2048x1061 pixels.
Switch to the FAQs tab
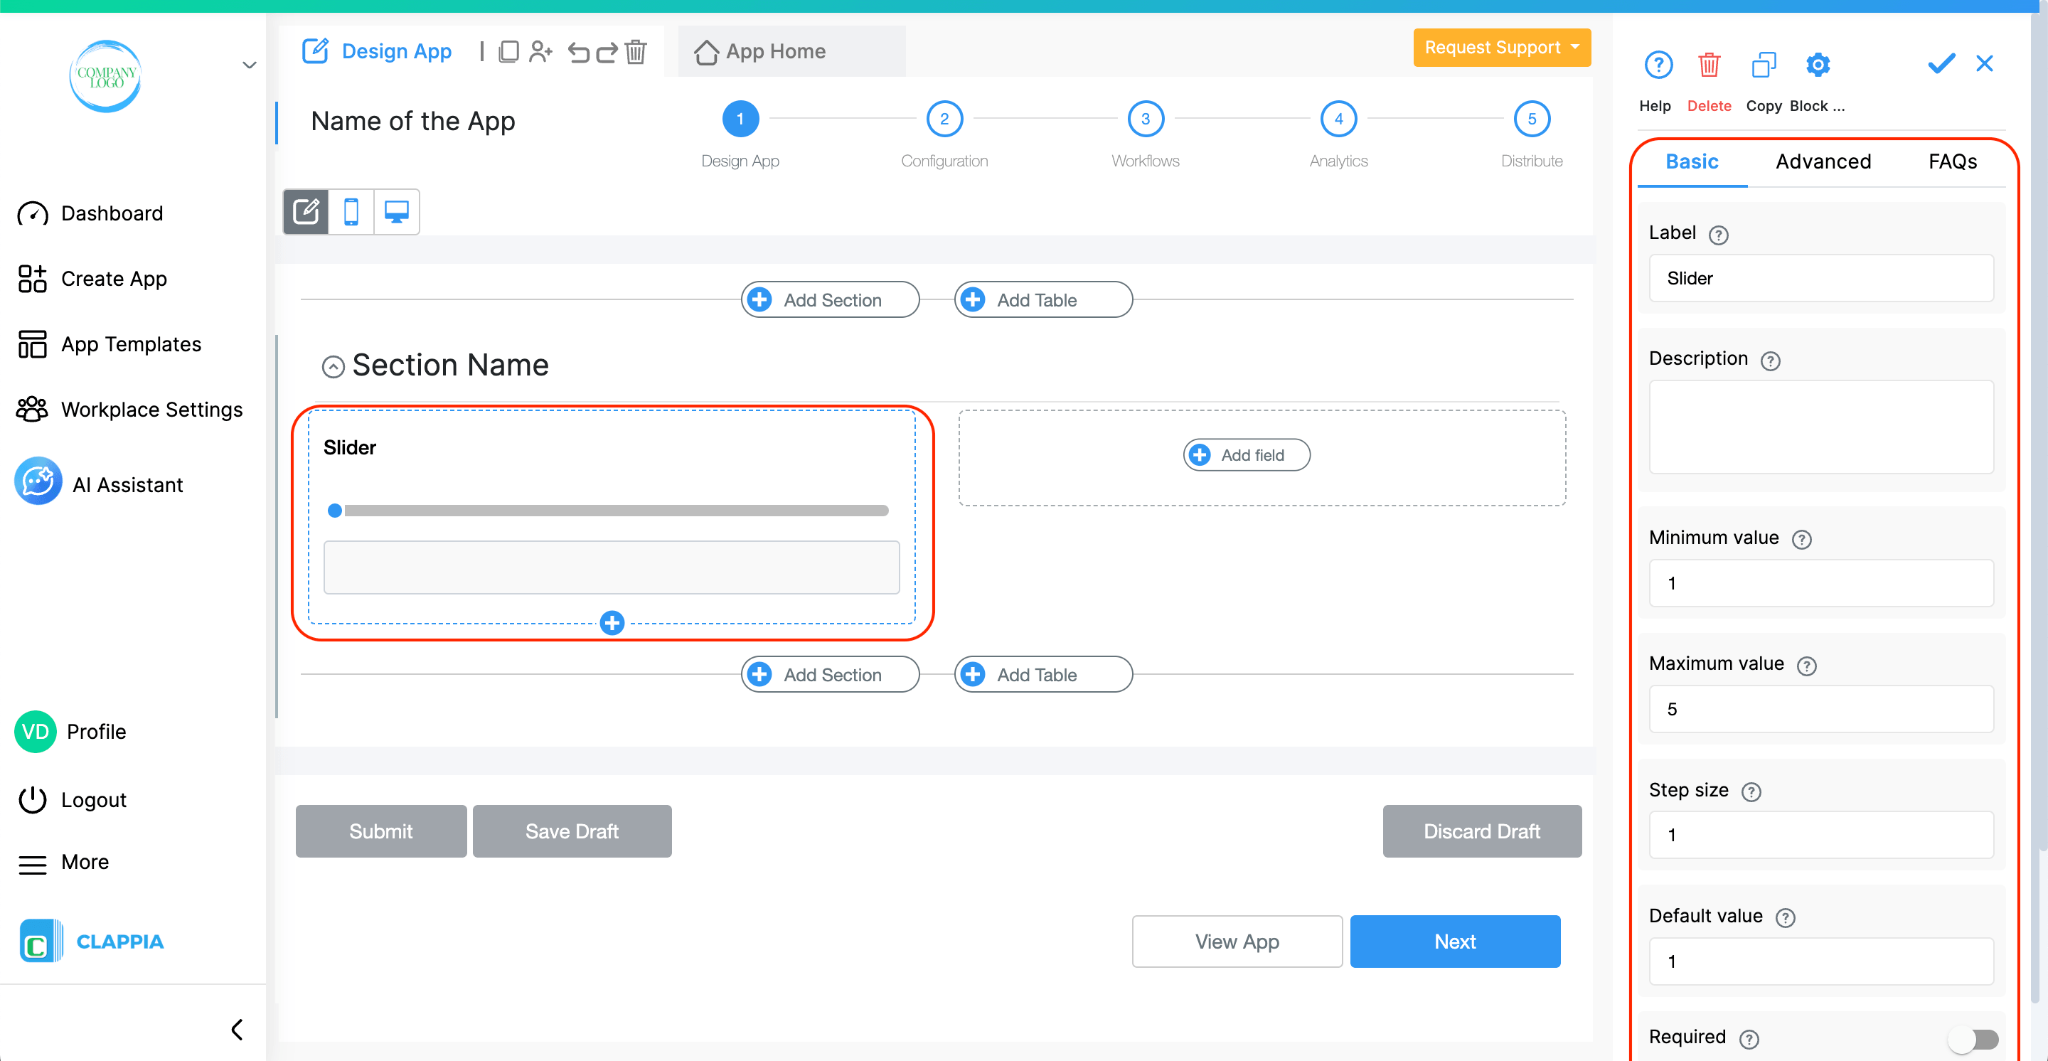click(1952, 161)
